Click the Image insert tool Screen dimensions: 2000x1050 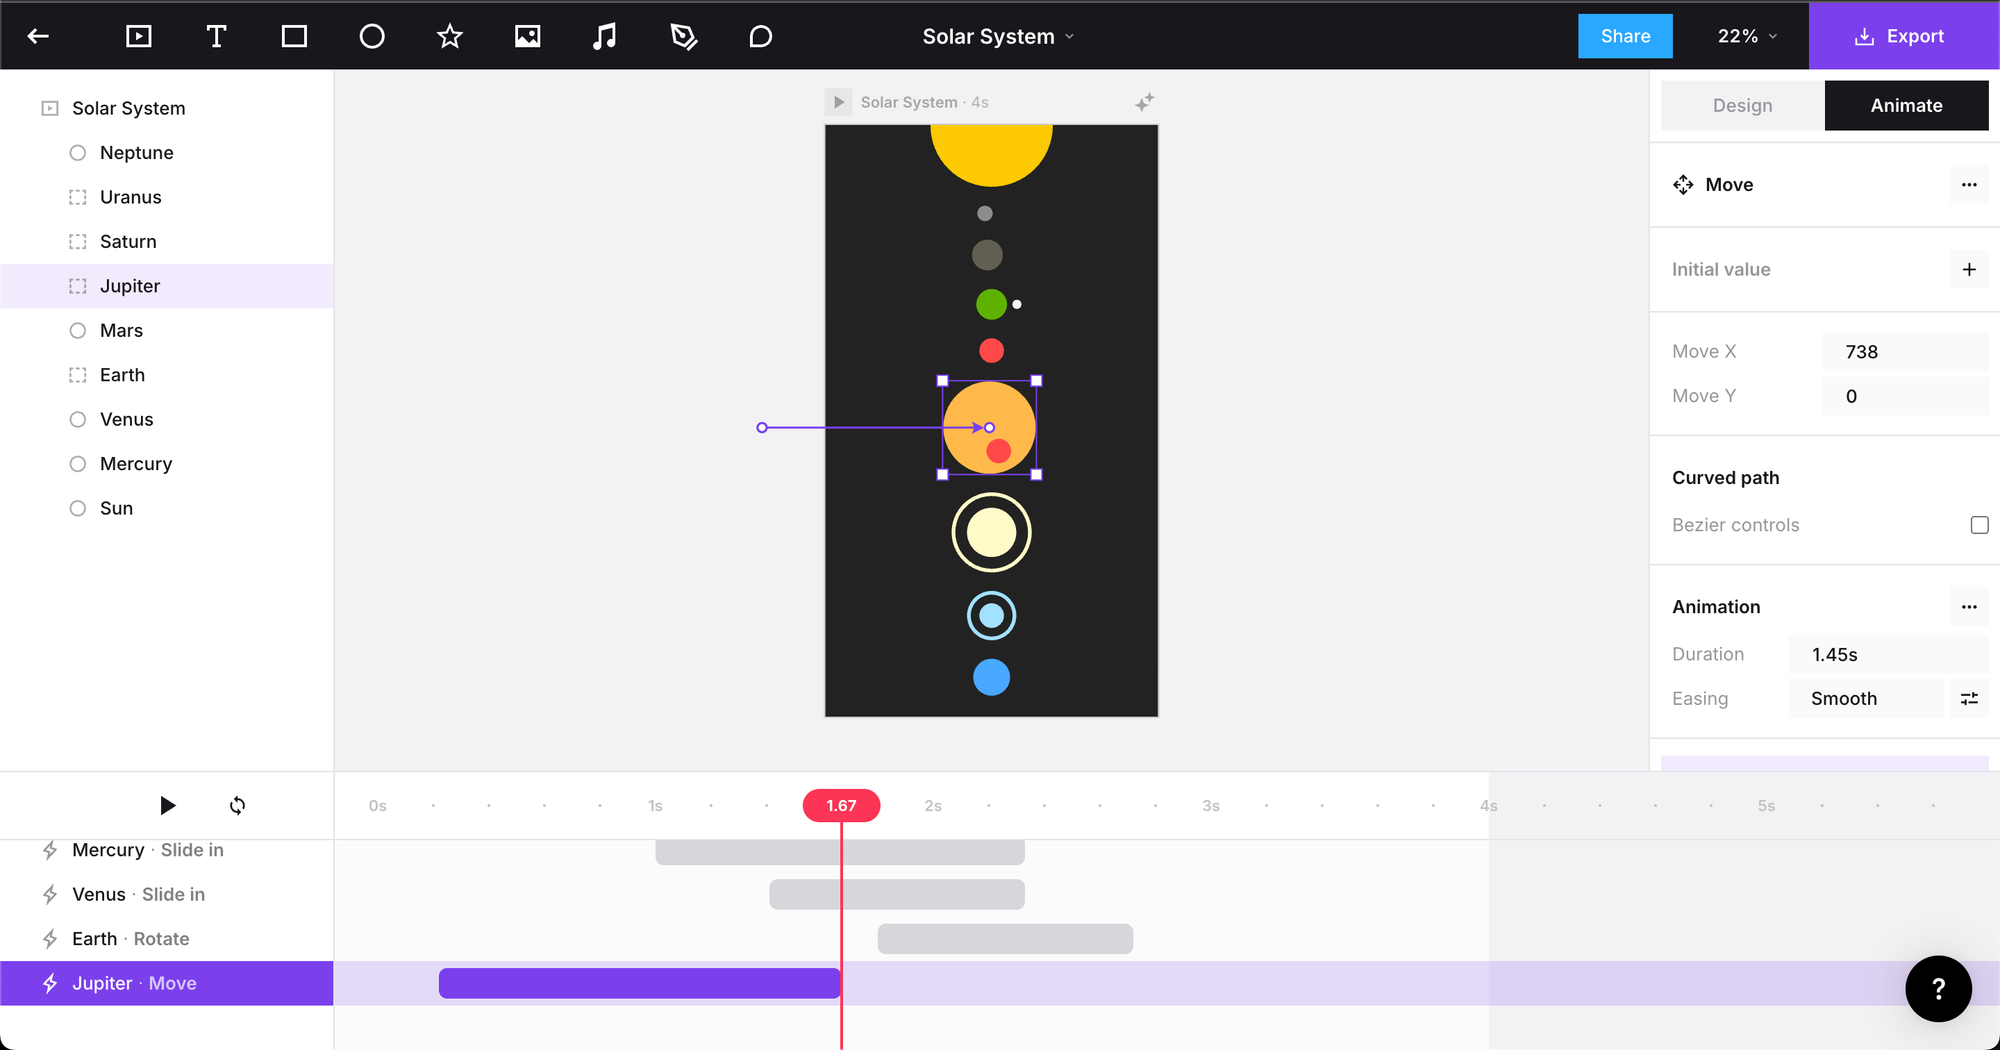coord(527,37)
